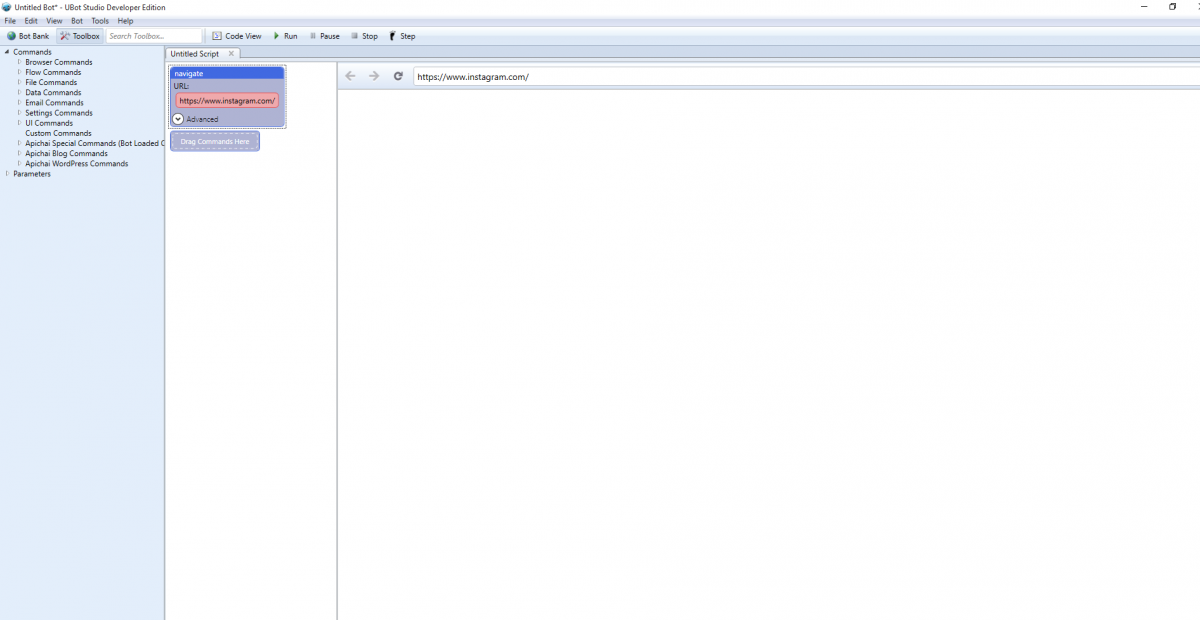The height and width of the screenshot is (620, 1200).
Task: Expand UI Commands category
Action: tap(19, 123)
